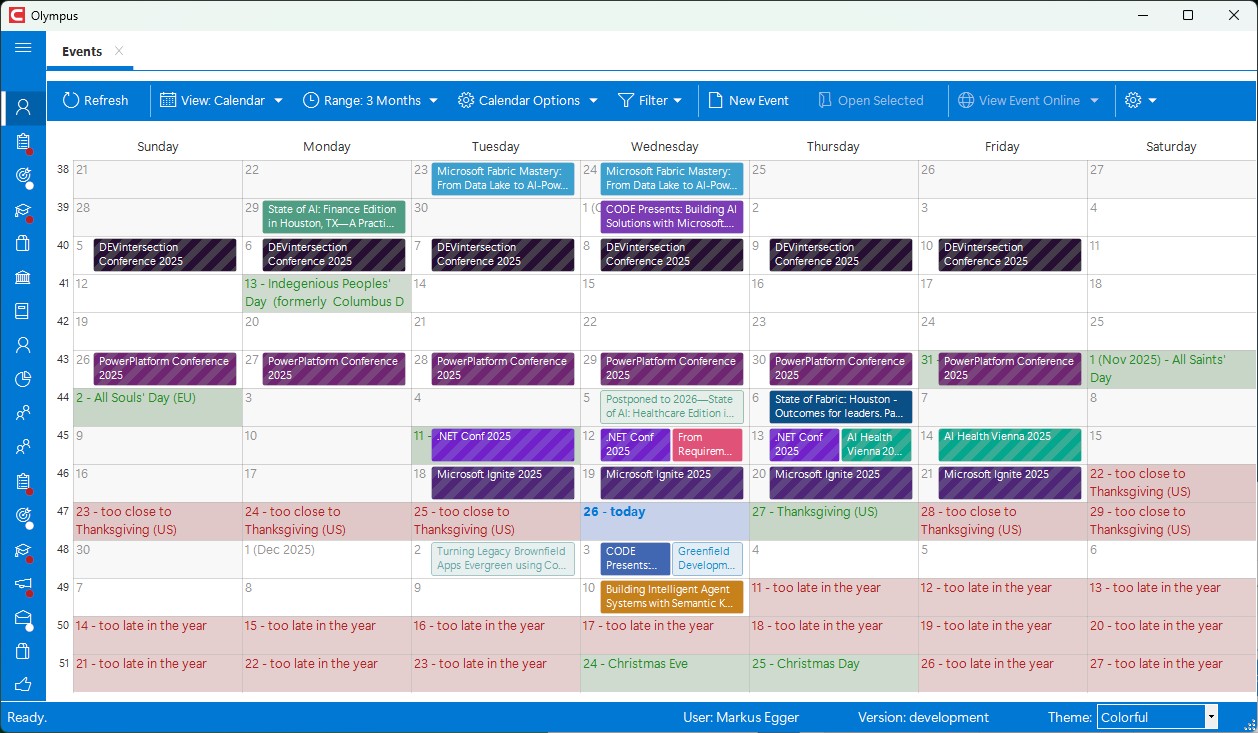The width and height of the screenshot is (1258, 733).
Task: Open the Filter dropdown
Action: [650, 100]
